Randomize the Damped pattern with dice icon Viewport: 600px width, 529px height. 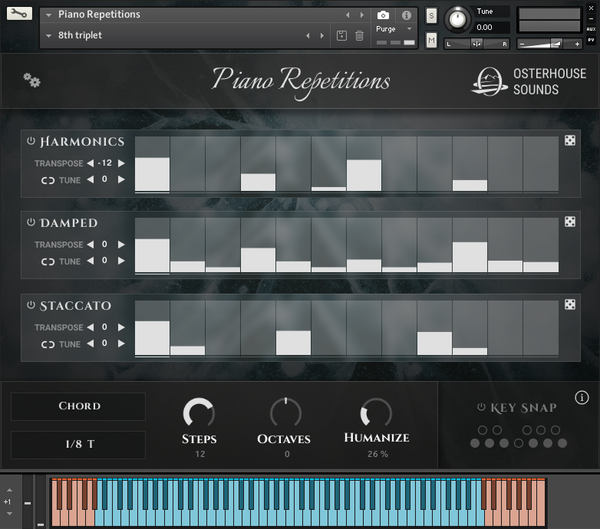click(x=570, y=222)
